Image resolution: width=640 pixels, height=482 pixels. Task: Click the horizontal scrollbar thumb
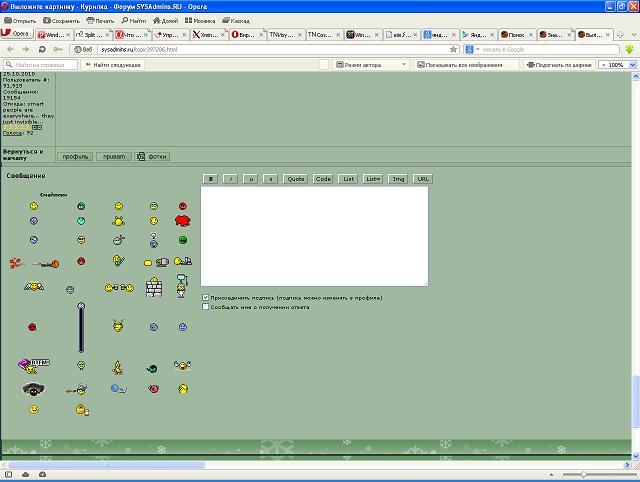107,465
